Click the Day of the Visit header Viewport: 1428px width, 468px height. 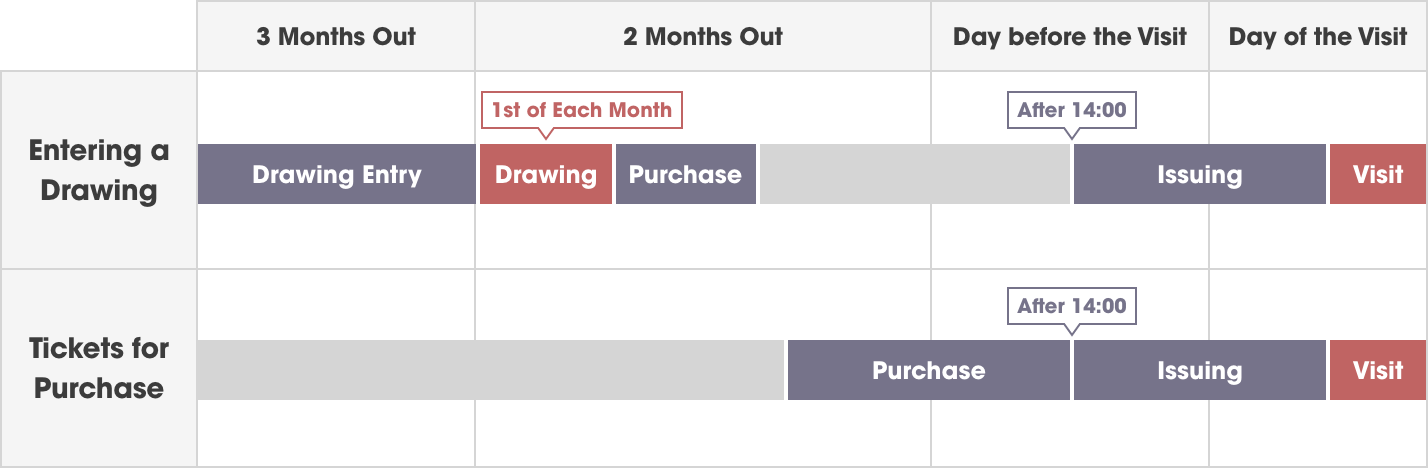coord(1318,37)
